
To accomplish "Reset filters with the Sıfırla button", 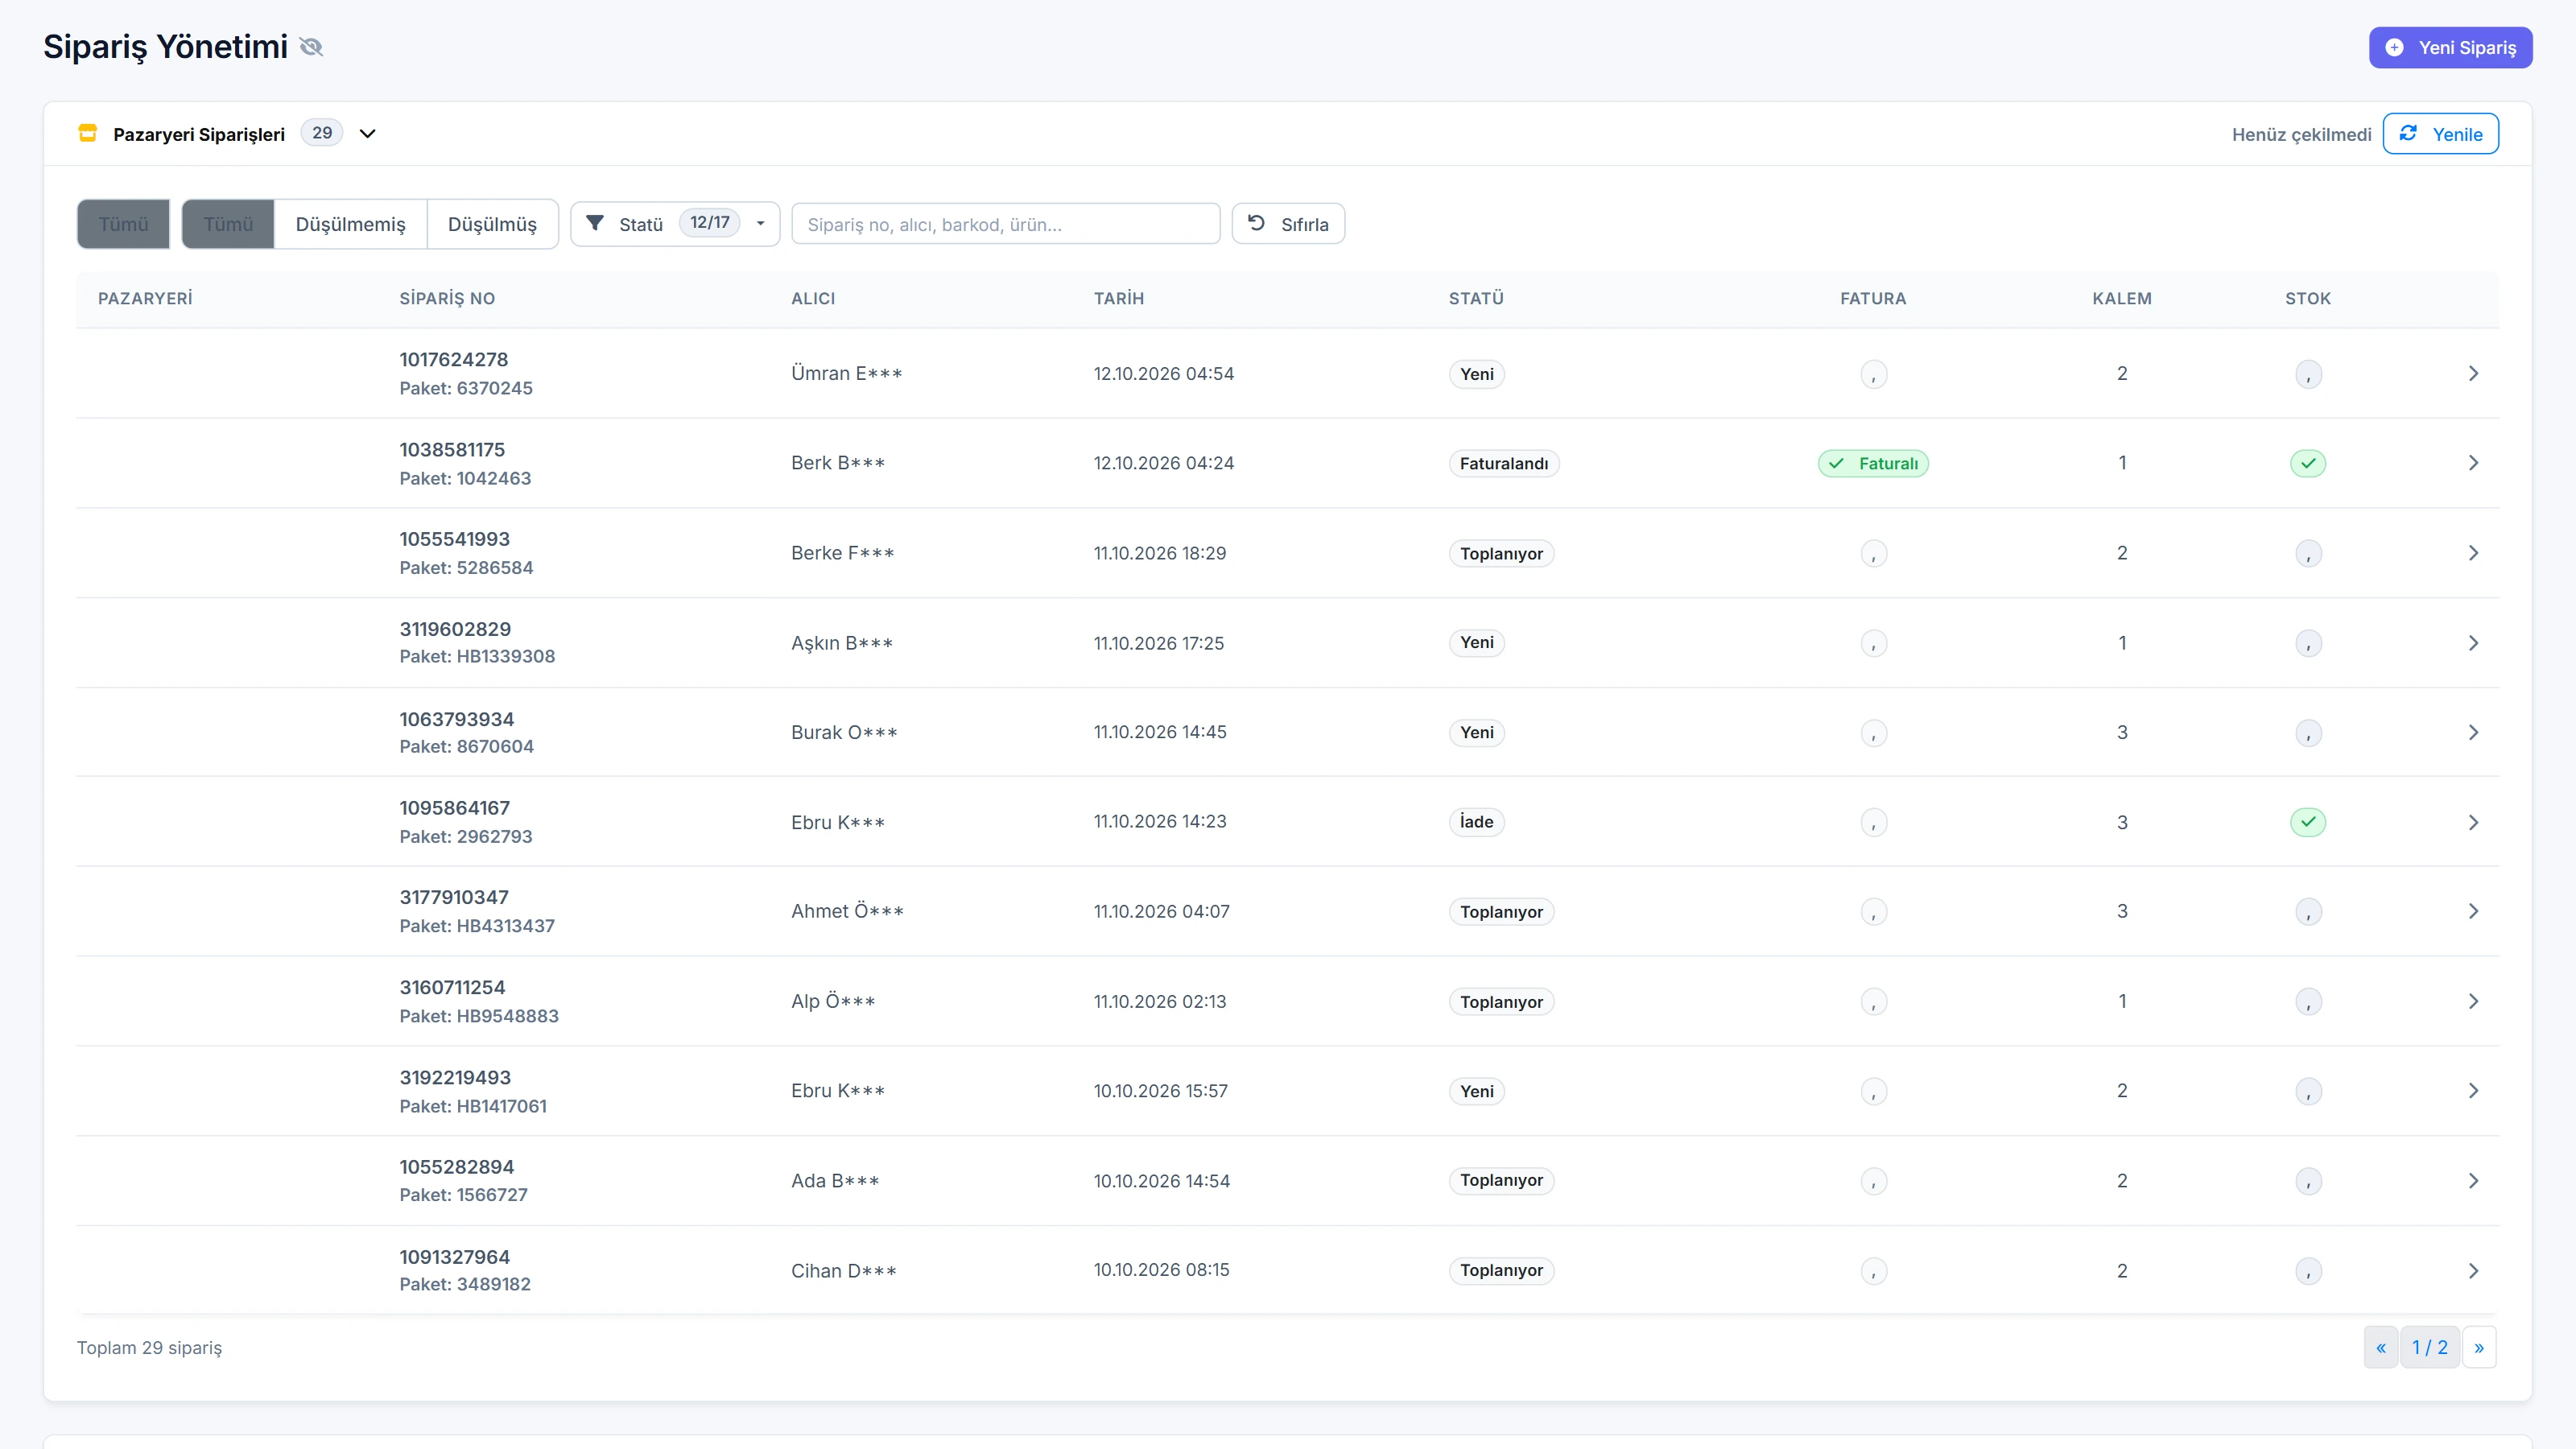I will coord(1288,224).
